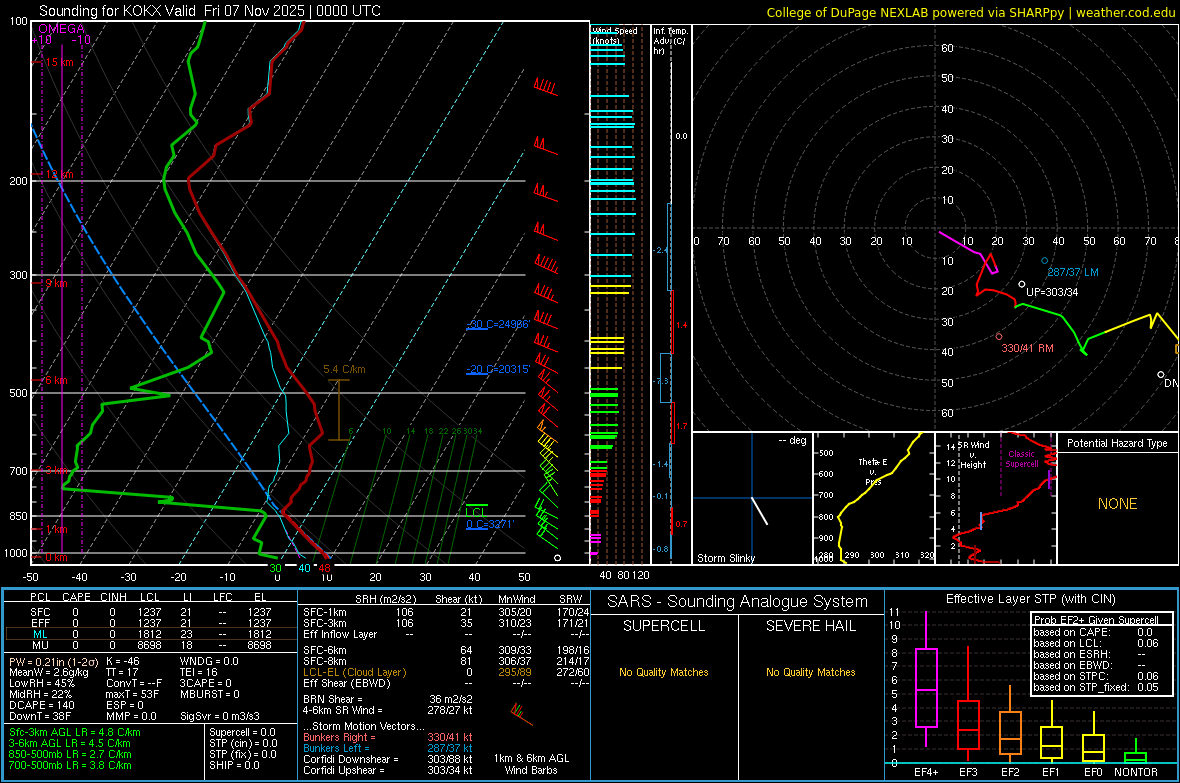Click the calm-wind circle below the wind barbs
This screenshot has height=783, width=1180.
(558, 558)
